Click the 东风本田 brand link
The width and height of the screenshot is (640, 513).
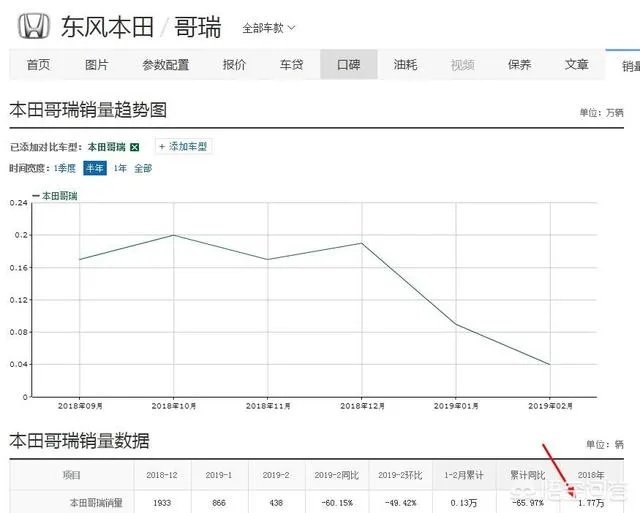tap(107, 27)
